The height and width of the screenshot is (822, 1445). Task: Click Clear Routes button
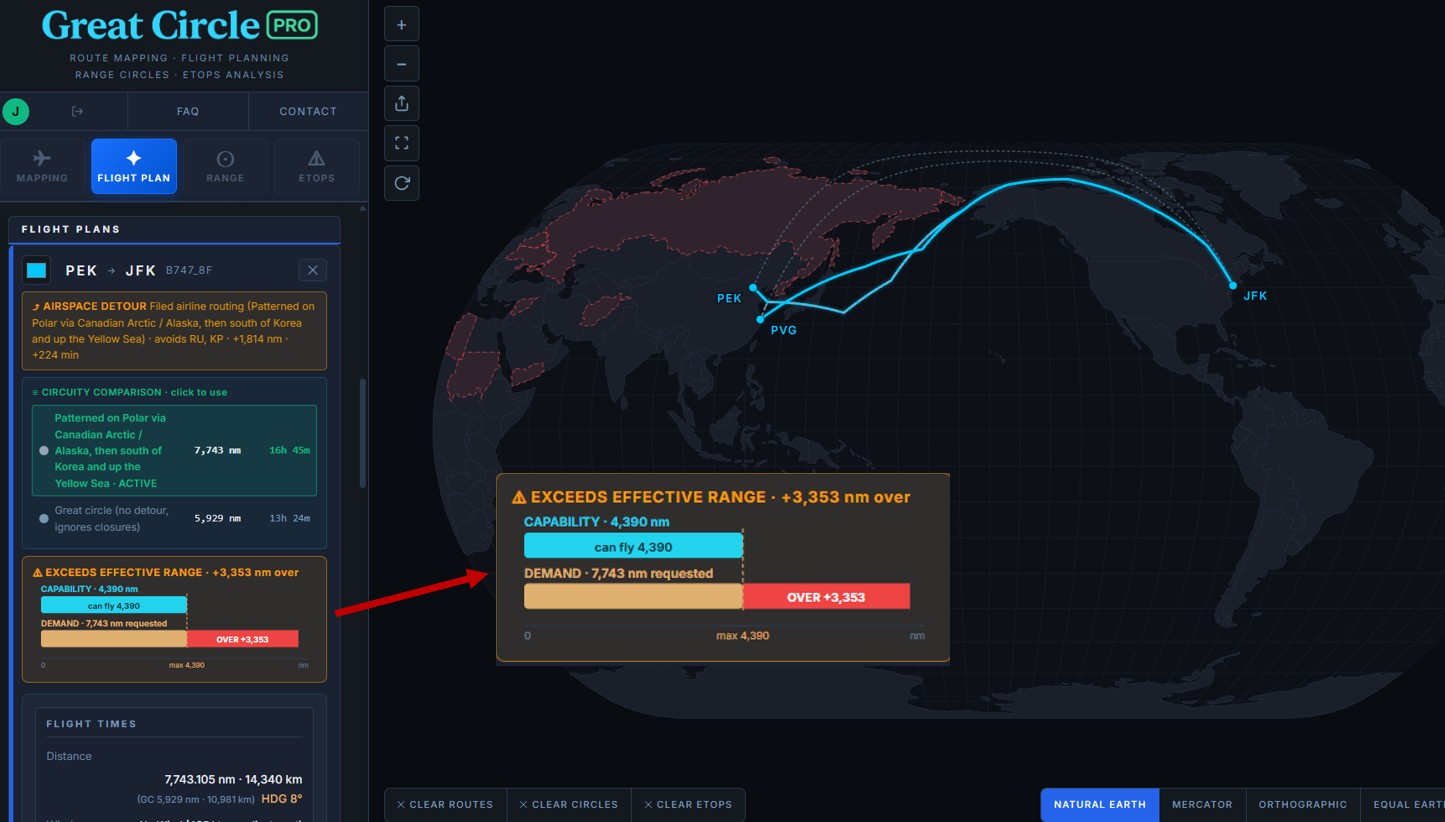point(445,804)
